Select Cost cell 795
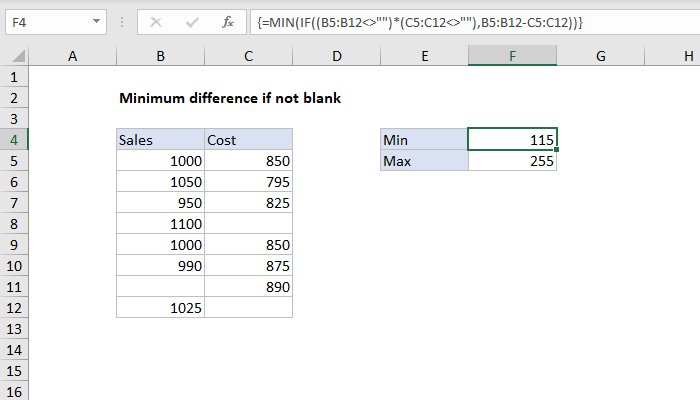 [x=248, y=182]
